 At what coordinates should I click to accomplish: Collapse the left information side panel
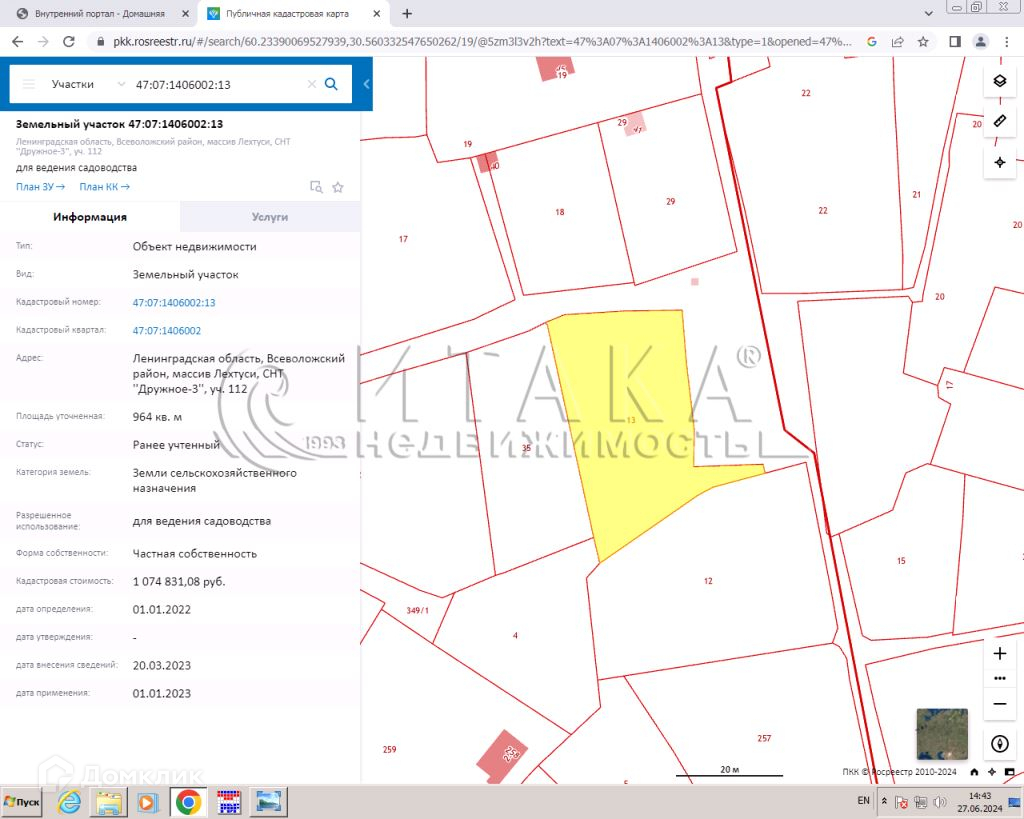pyautogui.click(x=366, y=84)
